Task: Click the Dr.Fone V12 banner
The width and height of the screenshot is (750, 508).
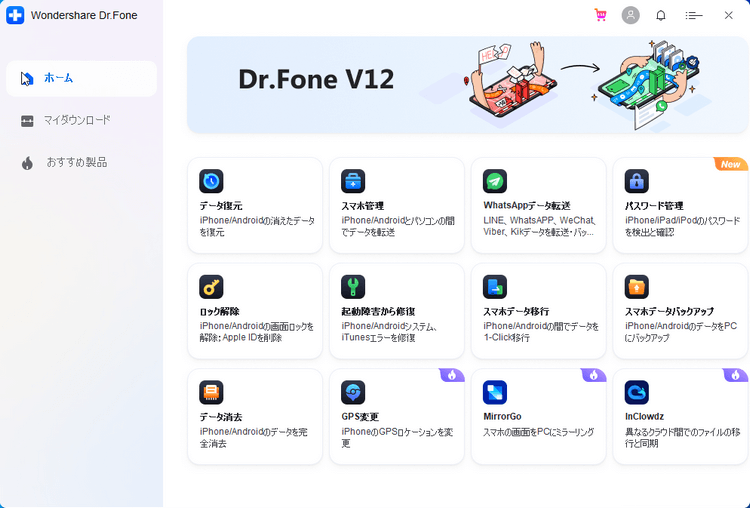Action: 468,85
